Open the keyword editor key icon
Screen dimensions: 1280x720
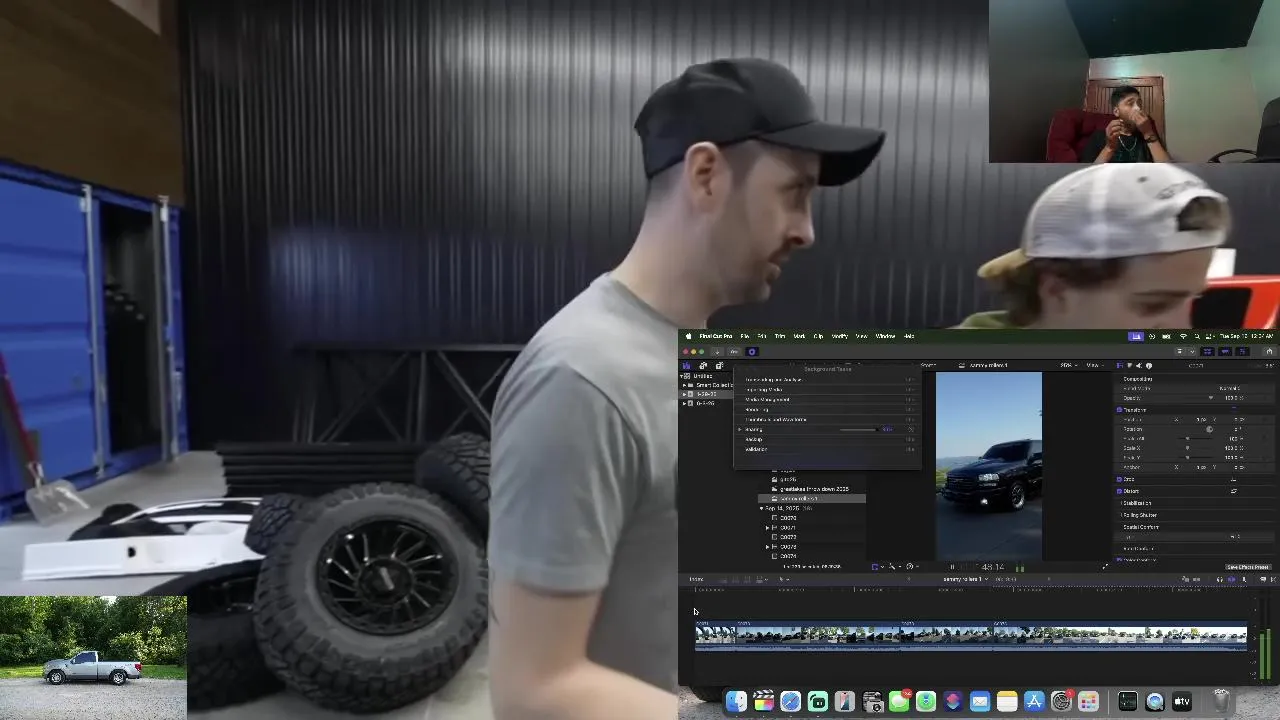[x=734, y=352]
